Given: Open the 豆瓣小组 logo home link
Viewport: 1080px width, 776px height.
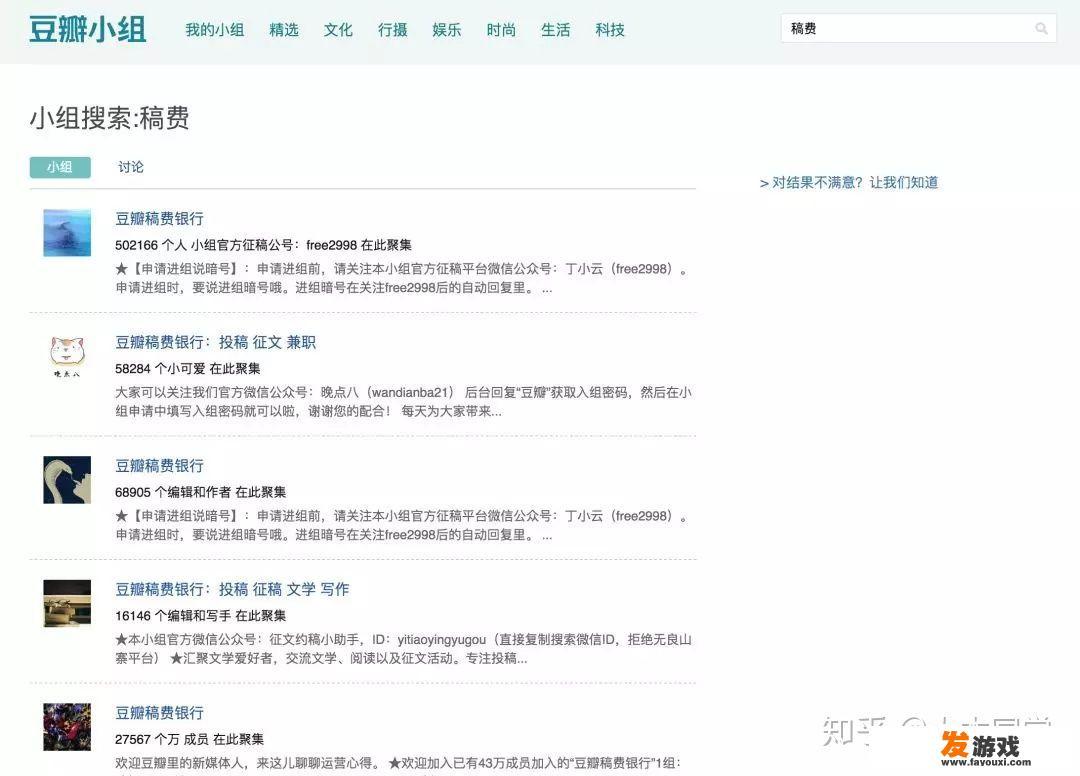Looking at the screenshot, I should [87, 30].
